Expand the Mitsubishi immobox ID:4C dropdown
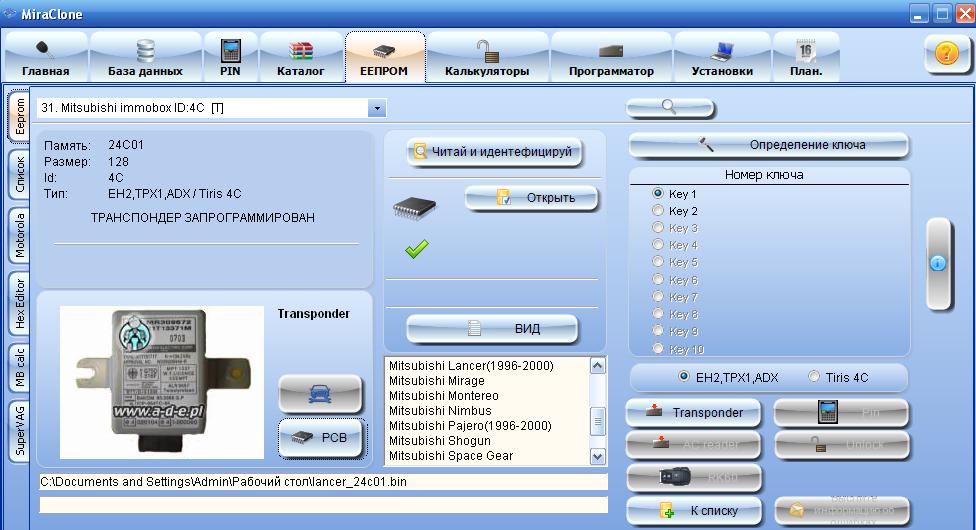The height and width of the screenshot is (530, 976). [x=377, y=108]
